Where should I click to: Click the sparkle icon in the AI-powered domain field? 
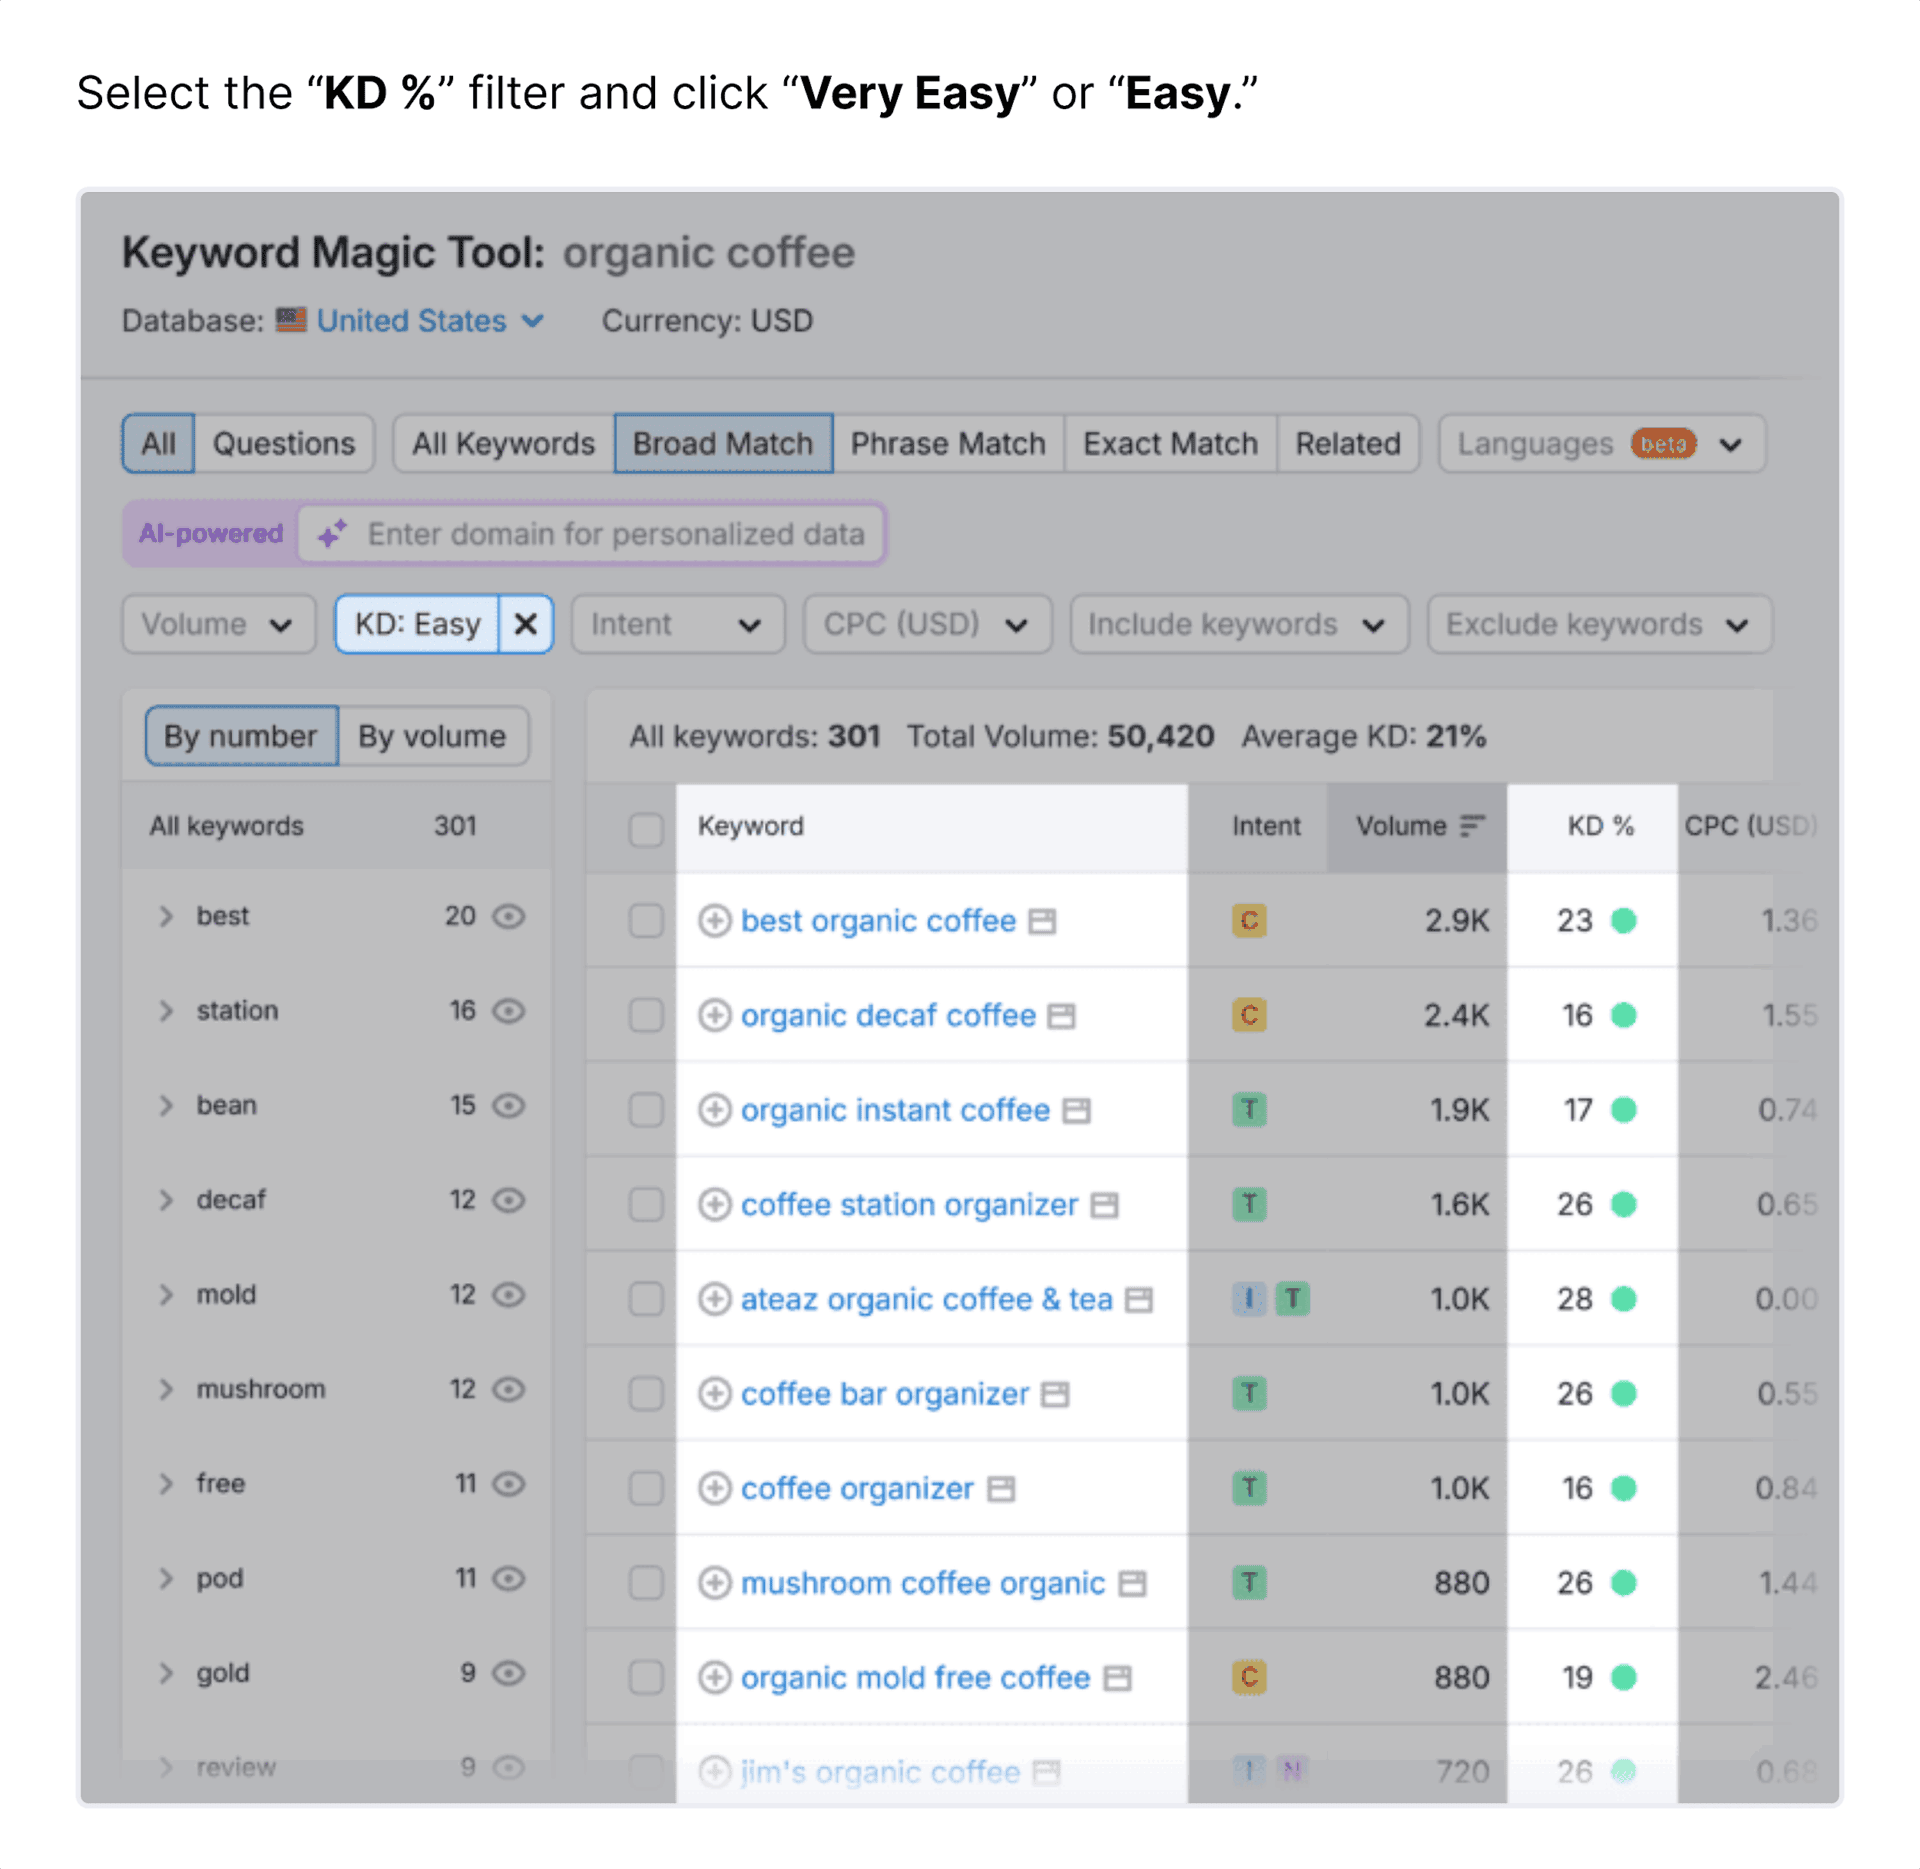(333, 533)
